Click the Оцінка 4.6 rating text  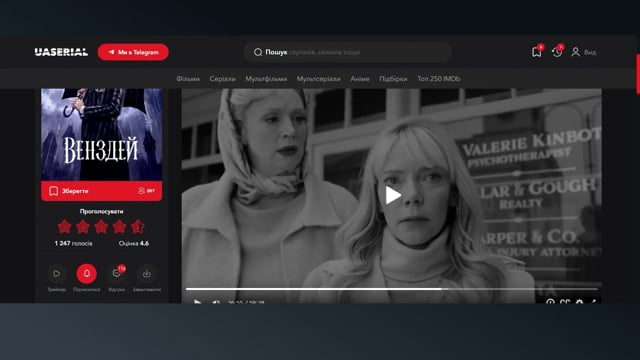pos(133,243)
